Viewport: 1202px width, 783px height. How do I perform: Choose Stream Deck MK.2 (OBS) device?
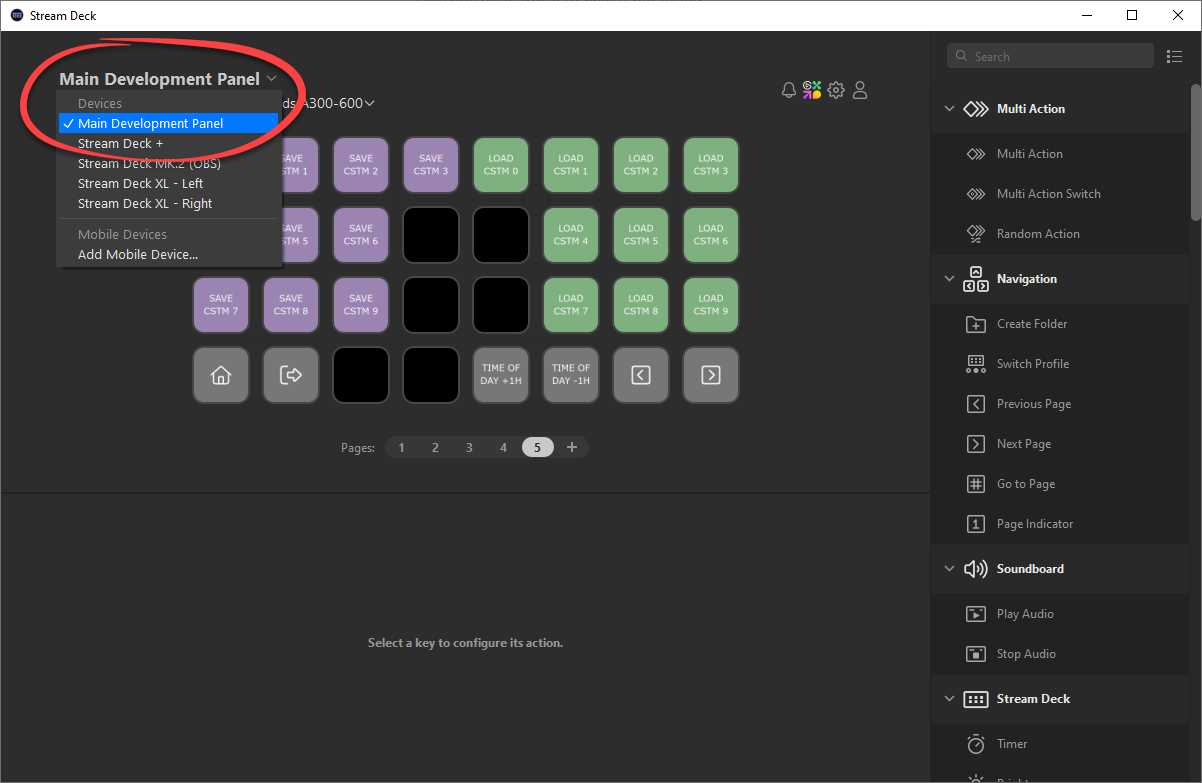point(167,164)
